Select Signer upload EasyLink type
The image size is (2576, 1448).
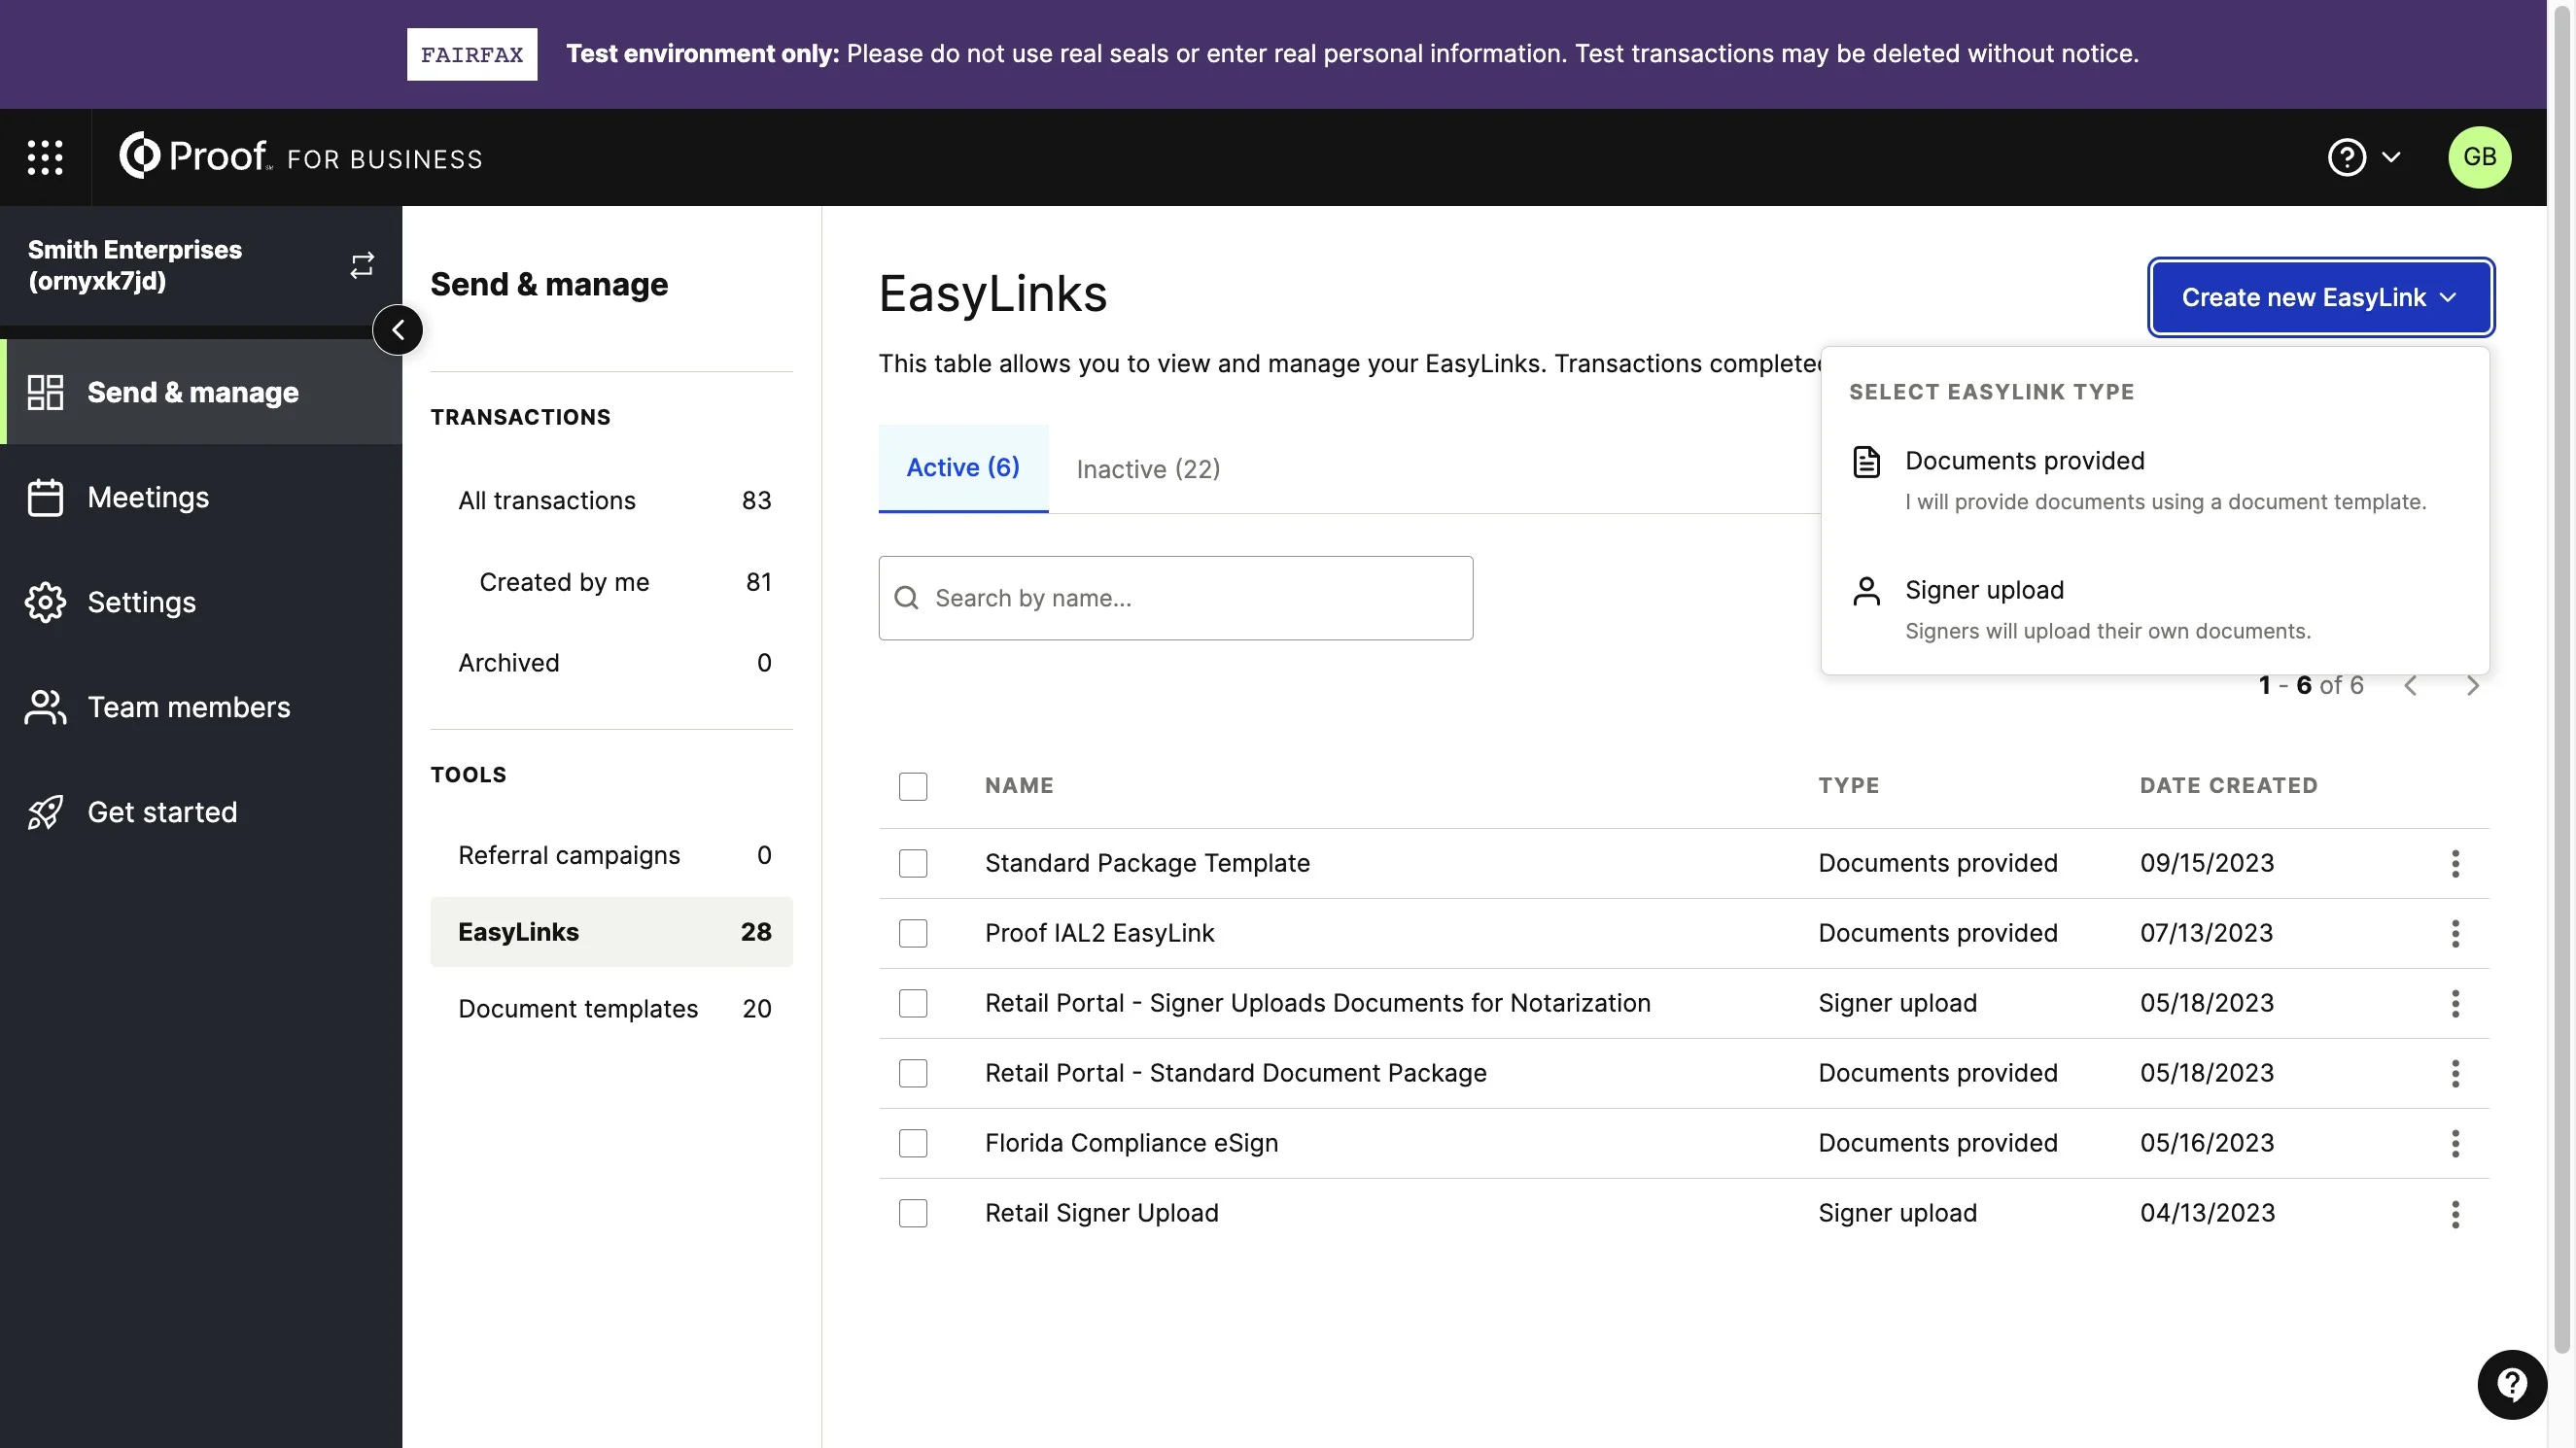tap(2154, 610)
